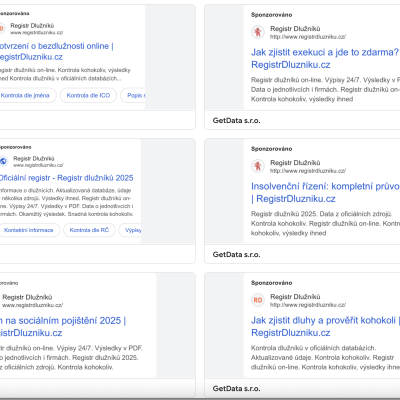The width and height of the screenshot is (400, 400).
Task: Click the GetData s.r.o. label under top-right ad
Action: click(x=236, y=121)
